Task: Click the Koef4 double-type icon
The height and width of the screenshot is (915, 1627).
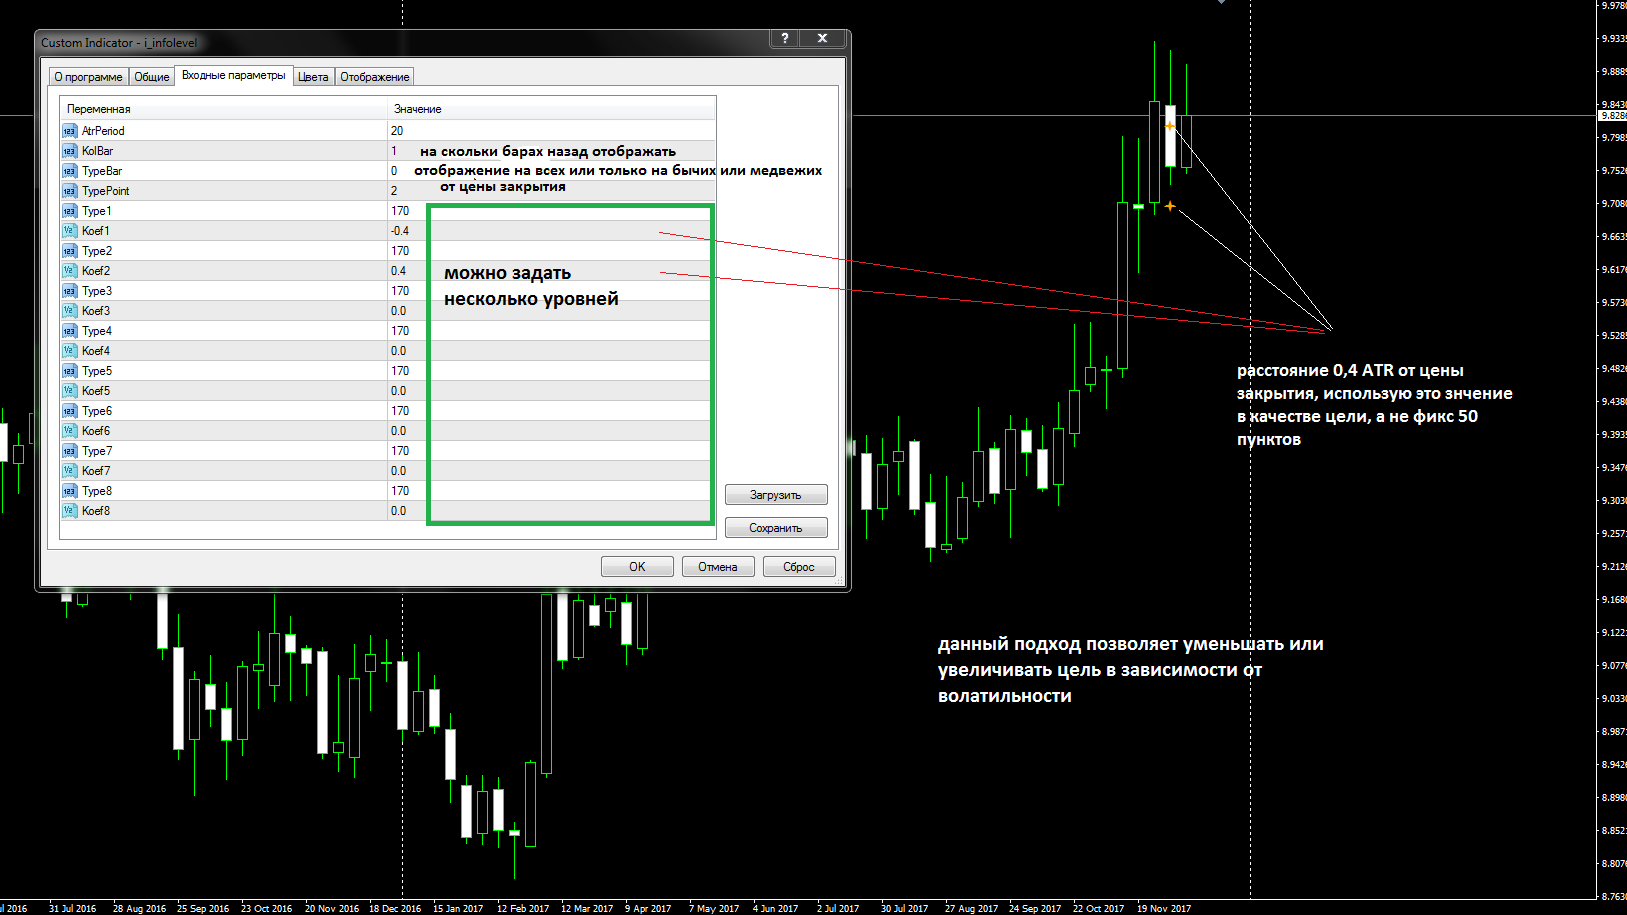Action: pyautogui.click(x=69, y=351)
